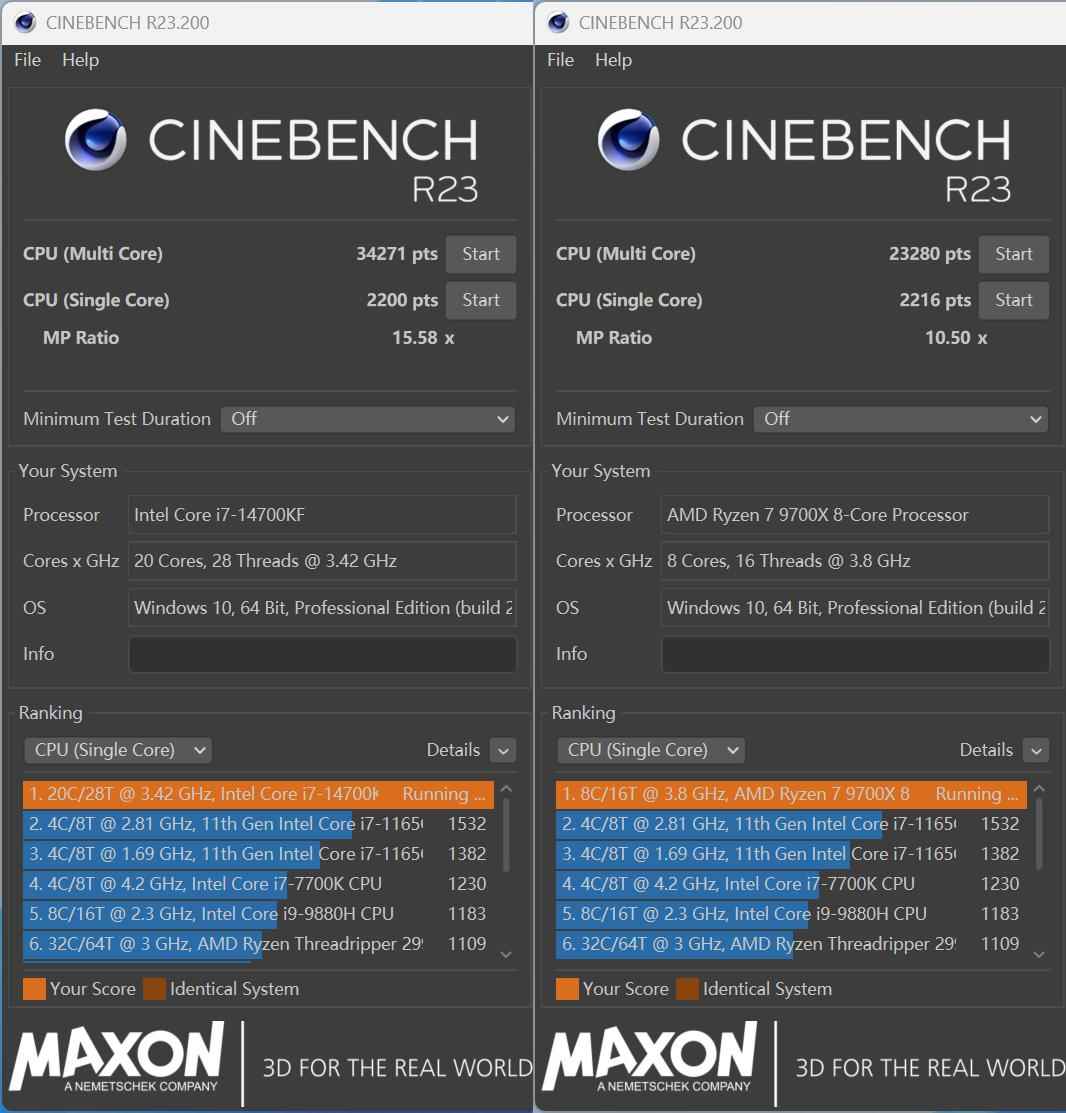Open Minimum Test Duration dropdown, left window
Viewport: 1066px width, 1113px height.
coord(368,419)
